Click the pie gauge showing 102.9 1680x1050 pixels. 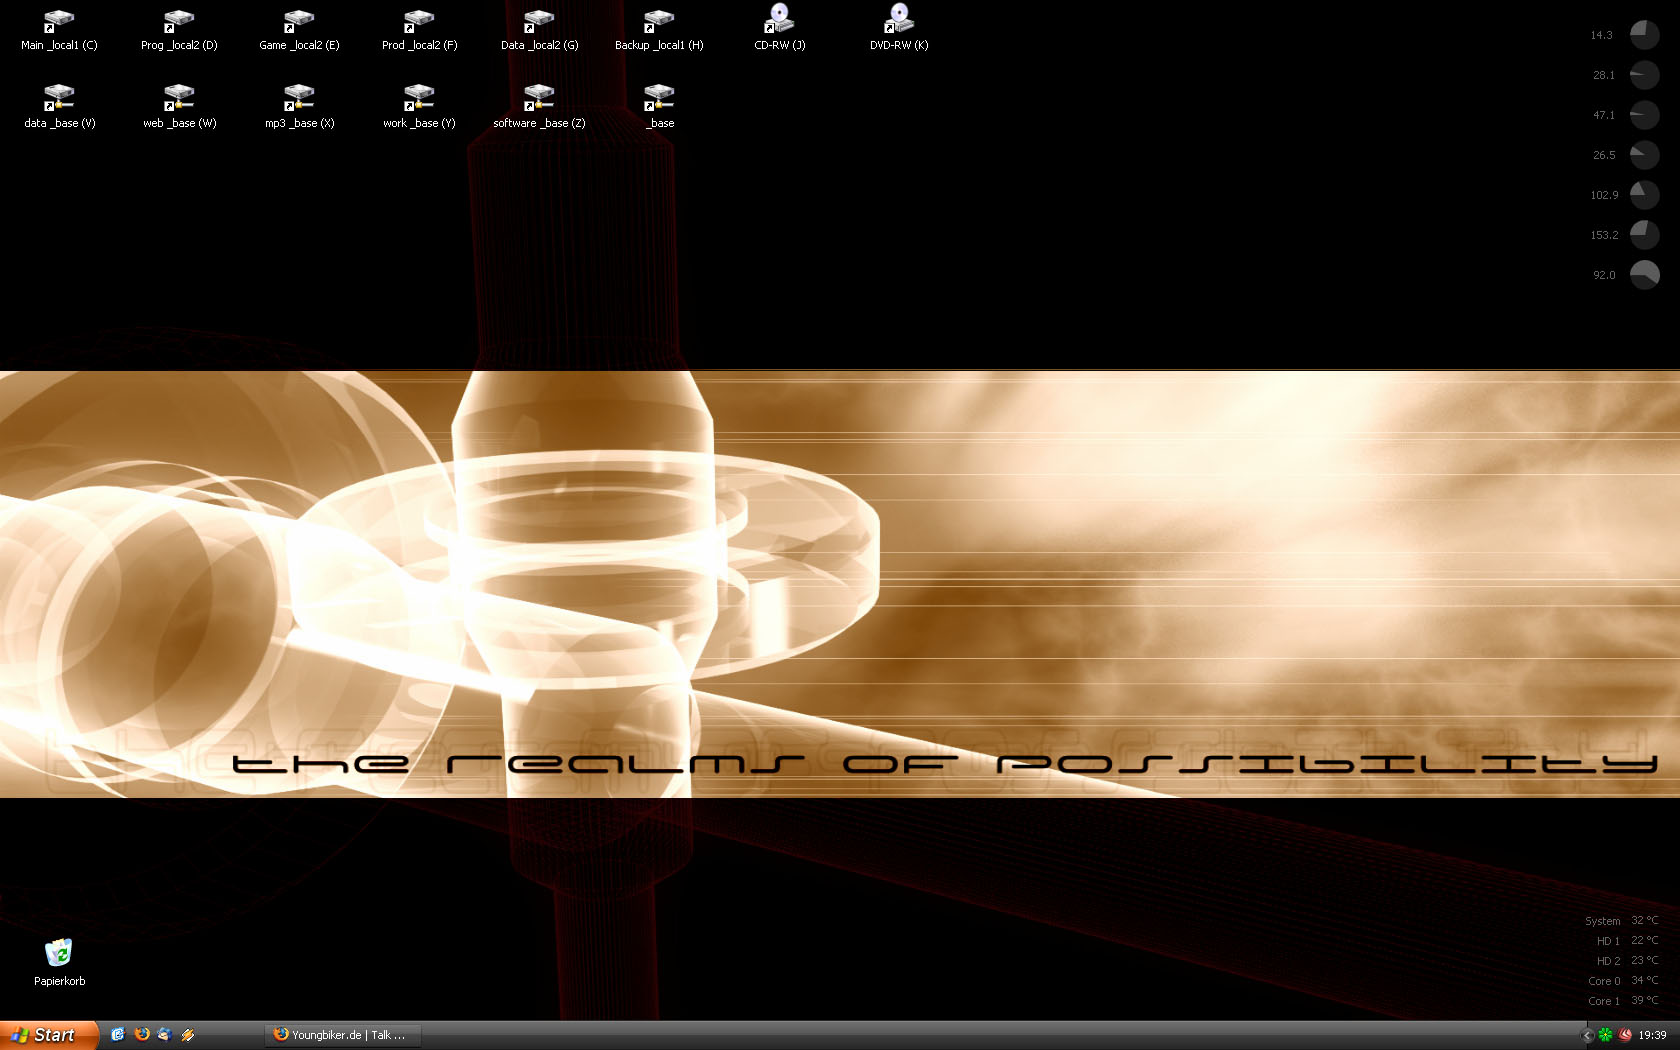coord(1644,195)
